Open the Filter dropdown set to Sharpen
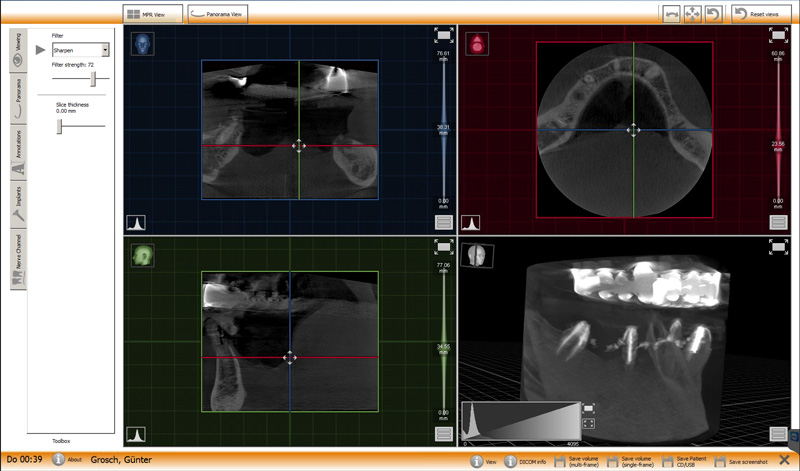The width and height of the screenshot is (800, 471). point(81,50)
